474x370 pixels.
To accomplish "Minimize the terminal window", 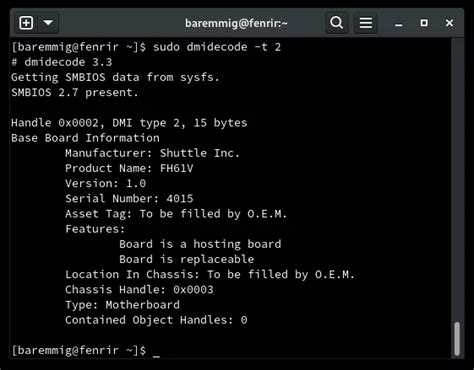I will point(399,23).
